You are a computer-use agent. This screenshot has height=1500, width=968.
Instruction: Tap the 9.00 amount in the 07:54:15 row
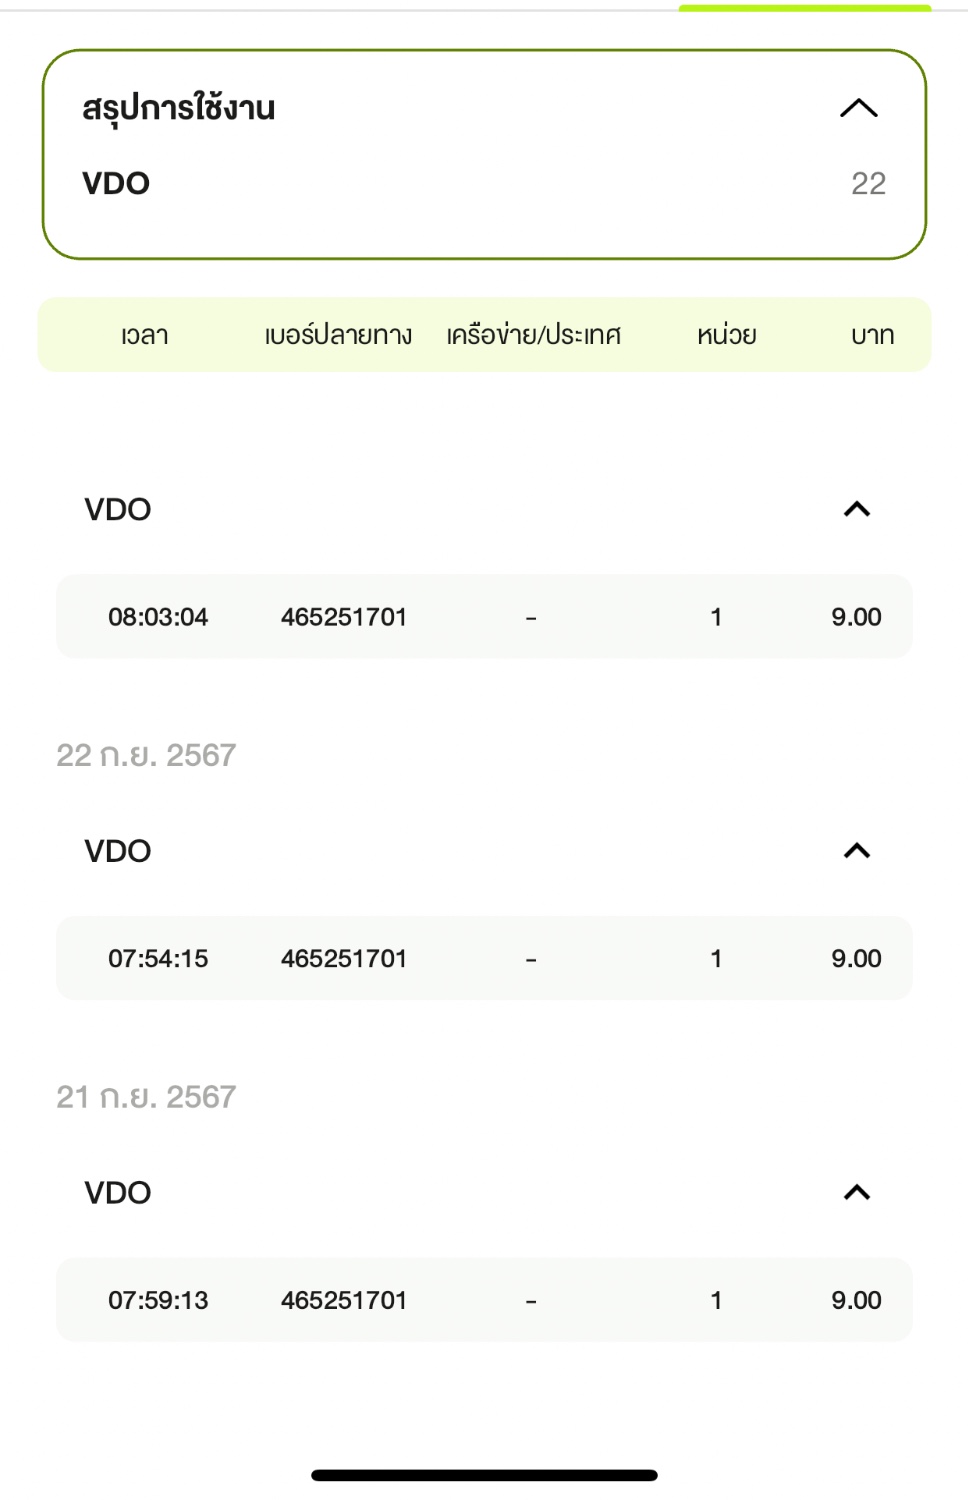[856, 958]
